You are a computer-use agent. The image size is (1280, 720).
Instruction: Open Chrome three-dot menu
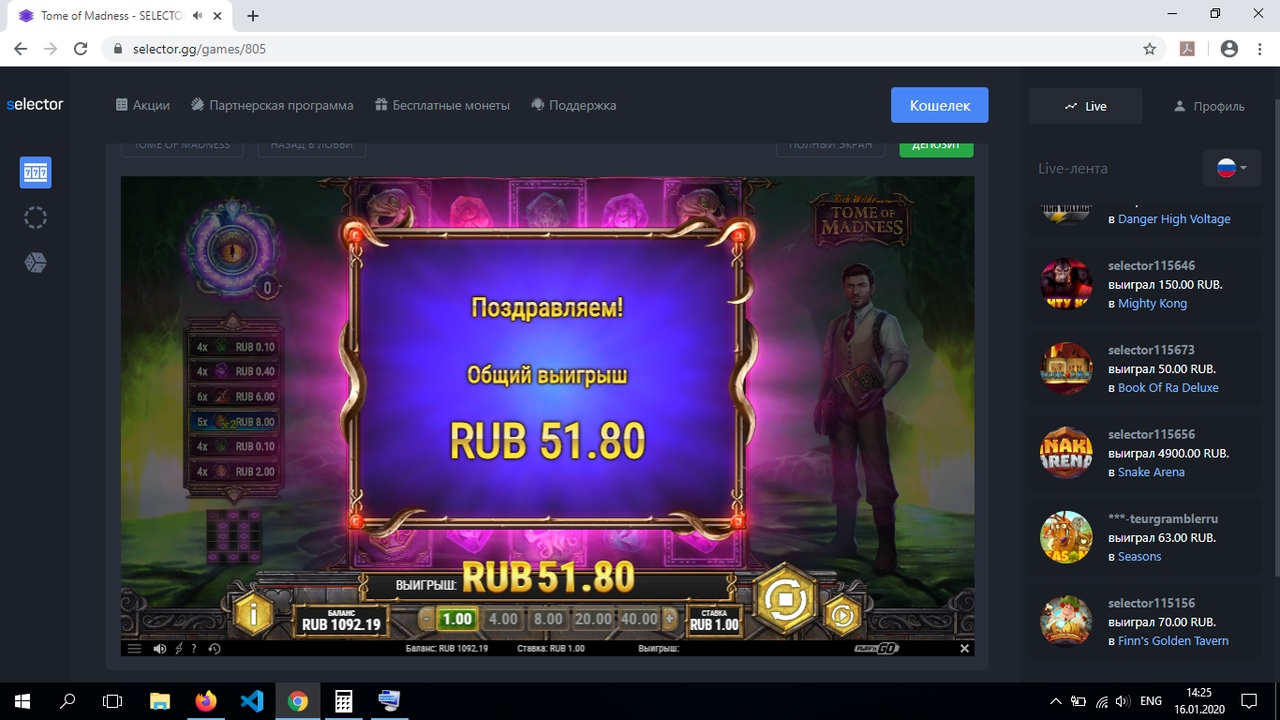[x=1259, y=48]
